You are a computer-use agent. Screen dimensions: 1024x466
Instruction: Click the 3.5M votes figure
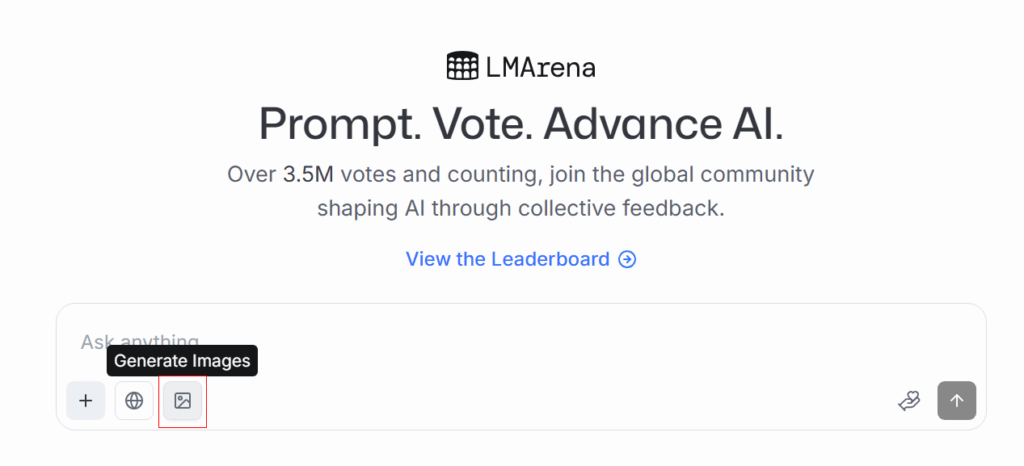[308, 174]
